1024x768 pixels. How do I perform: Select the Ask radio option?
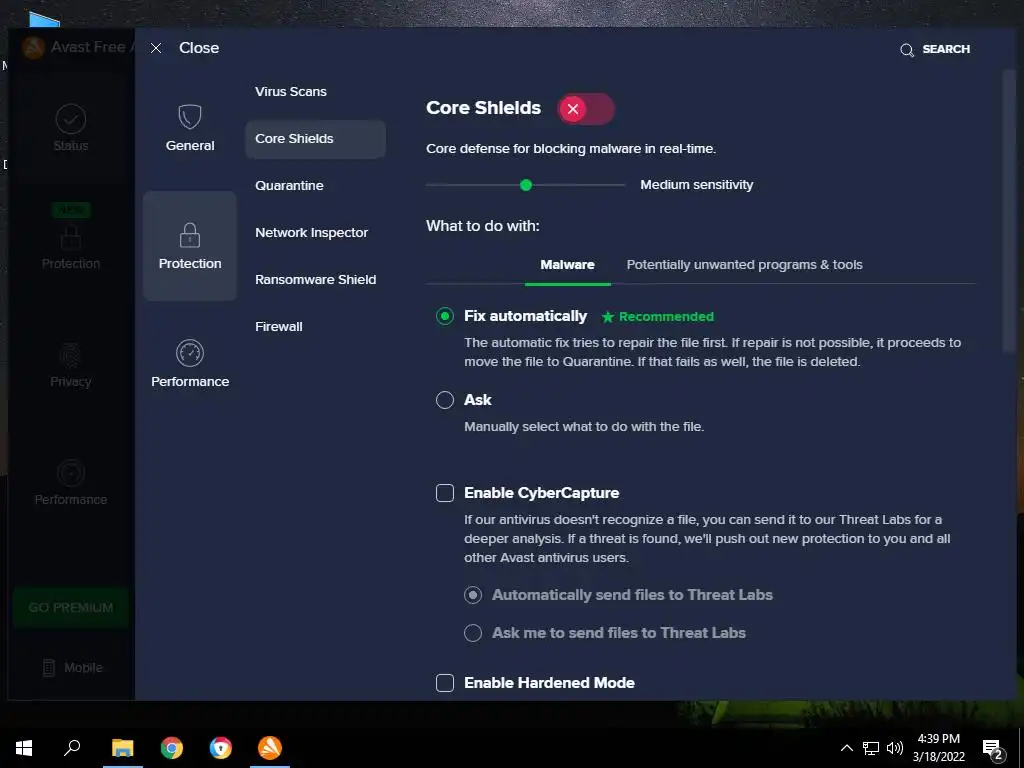tap(445, 400)
